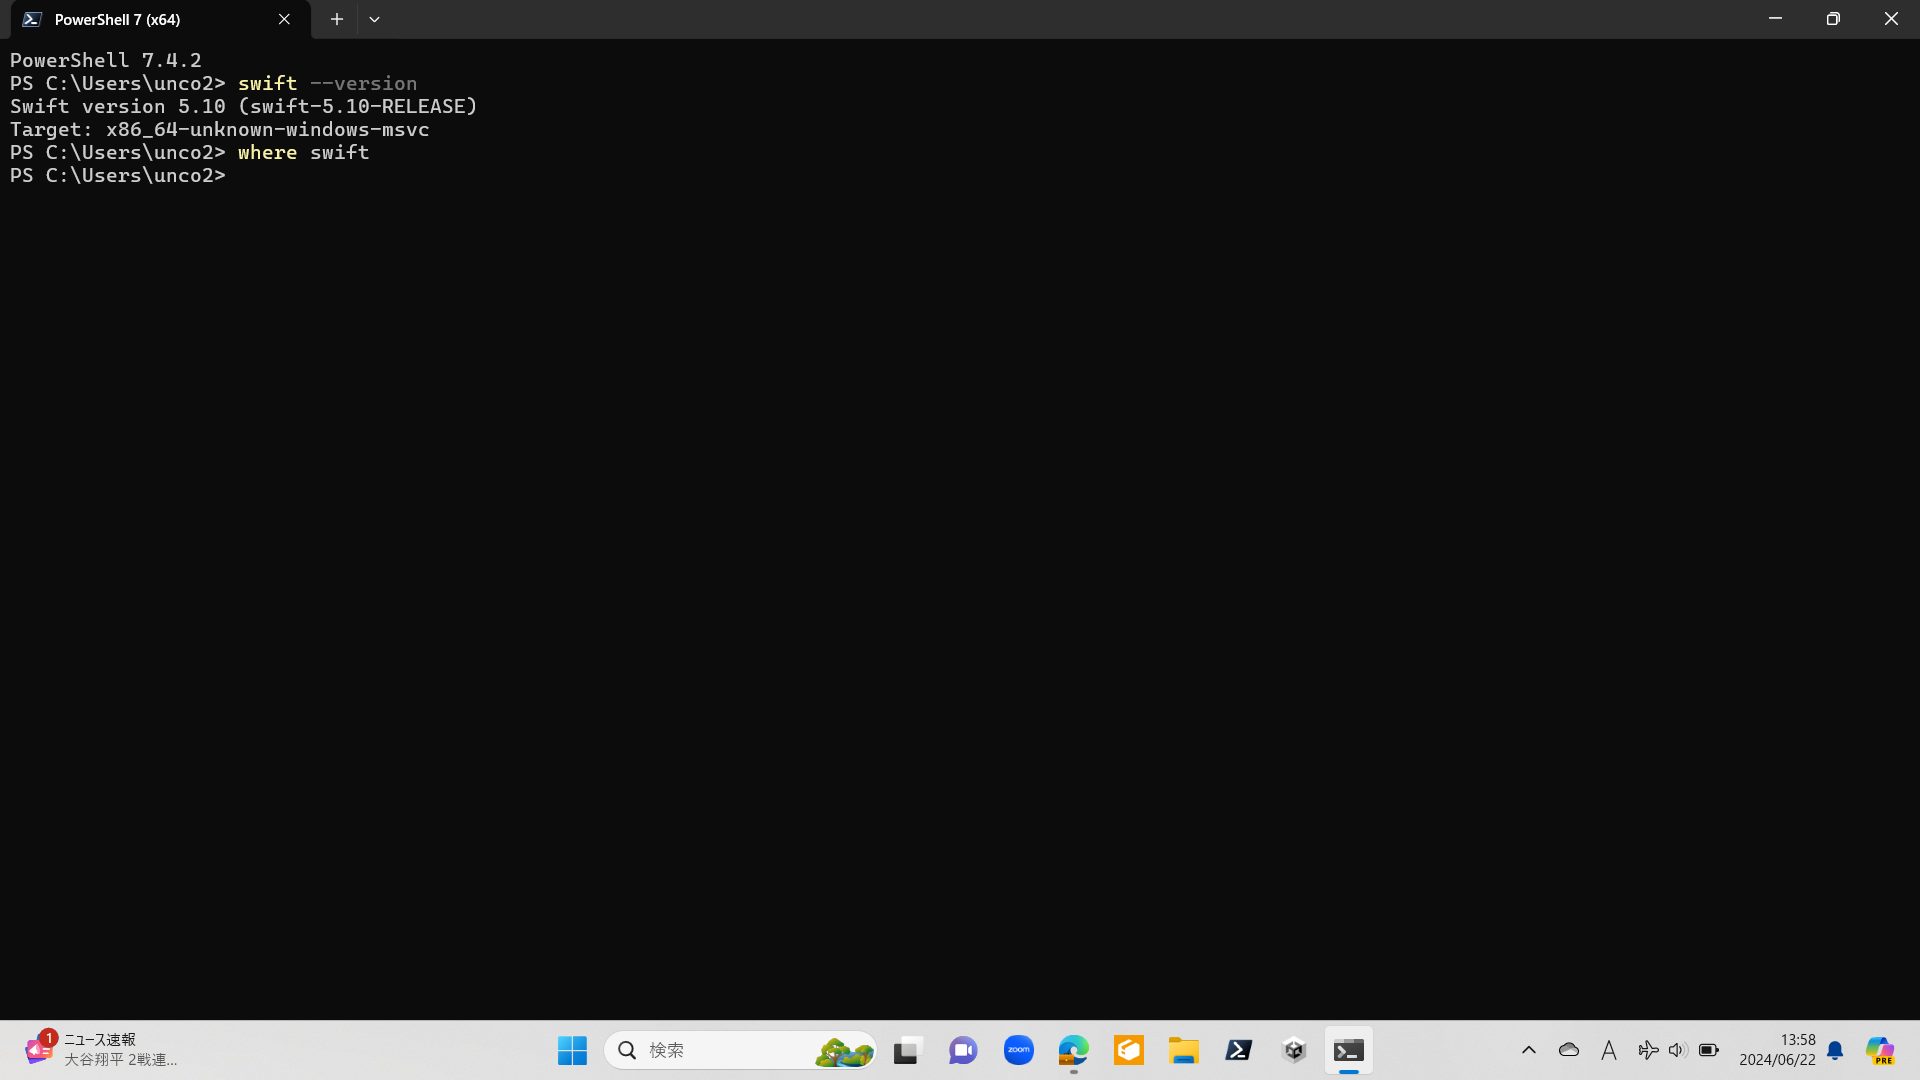1920x1080 pixels.
Task: Open the clock and date 13:58
Action: click(1777, 1050)
